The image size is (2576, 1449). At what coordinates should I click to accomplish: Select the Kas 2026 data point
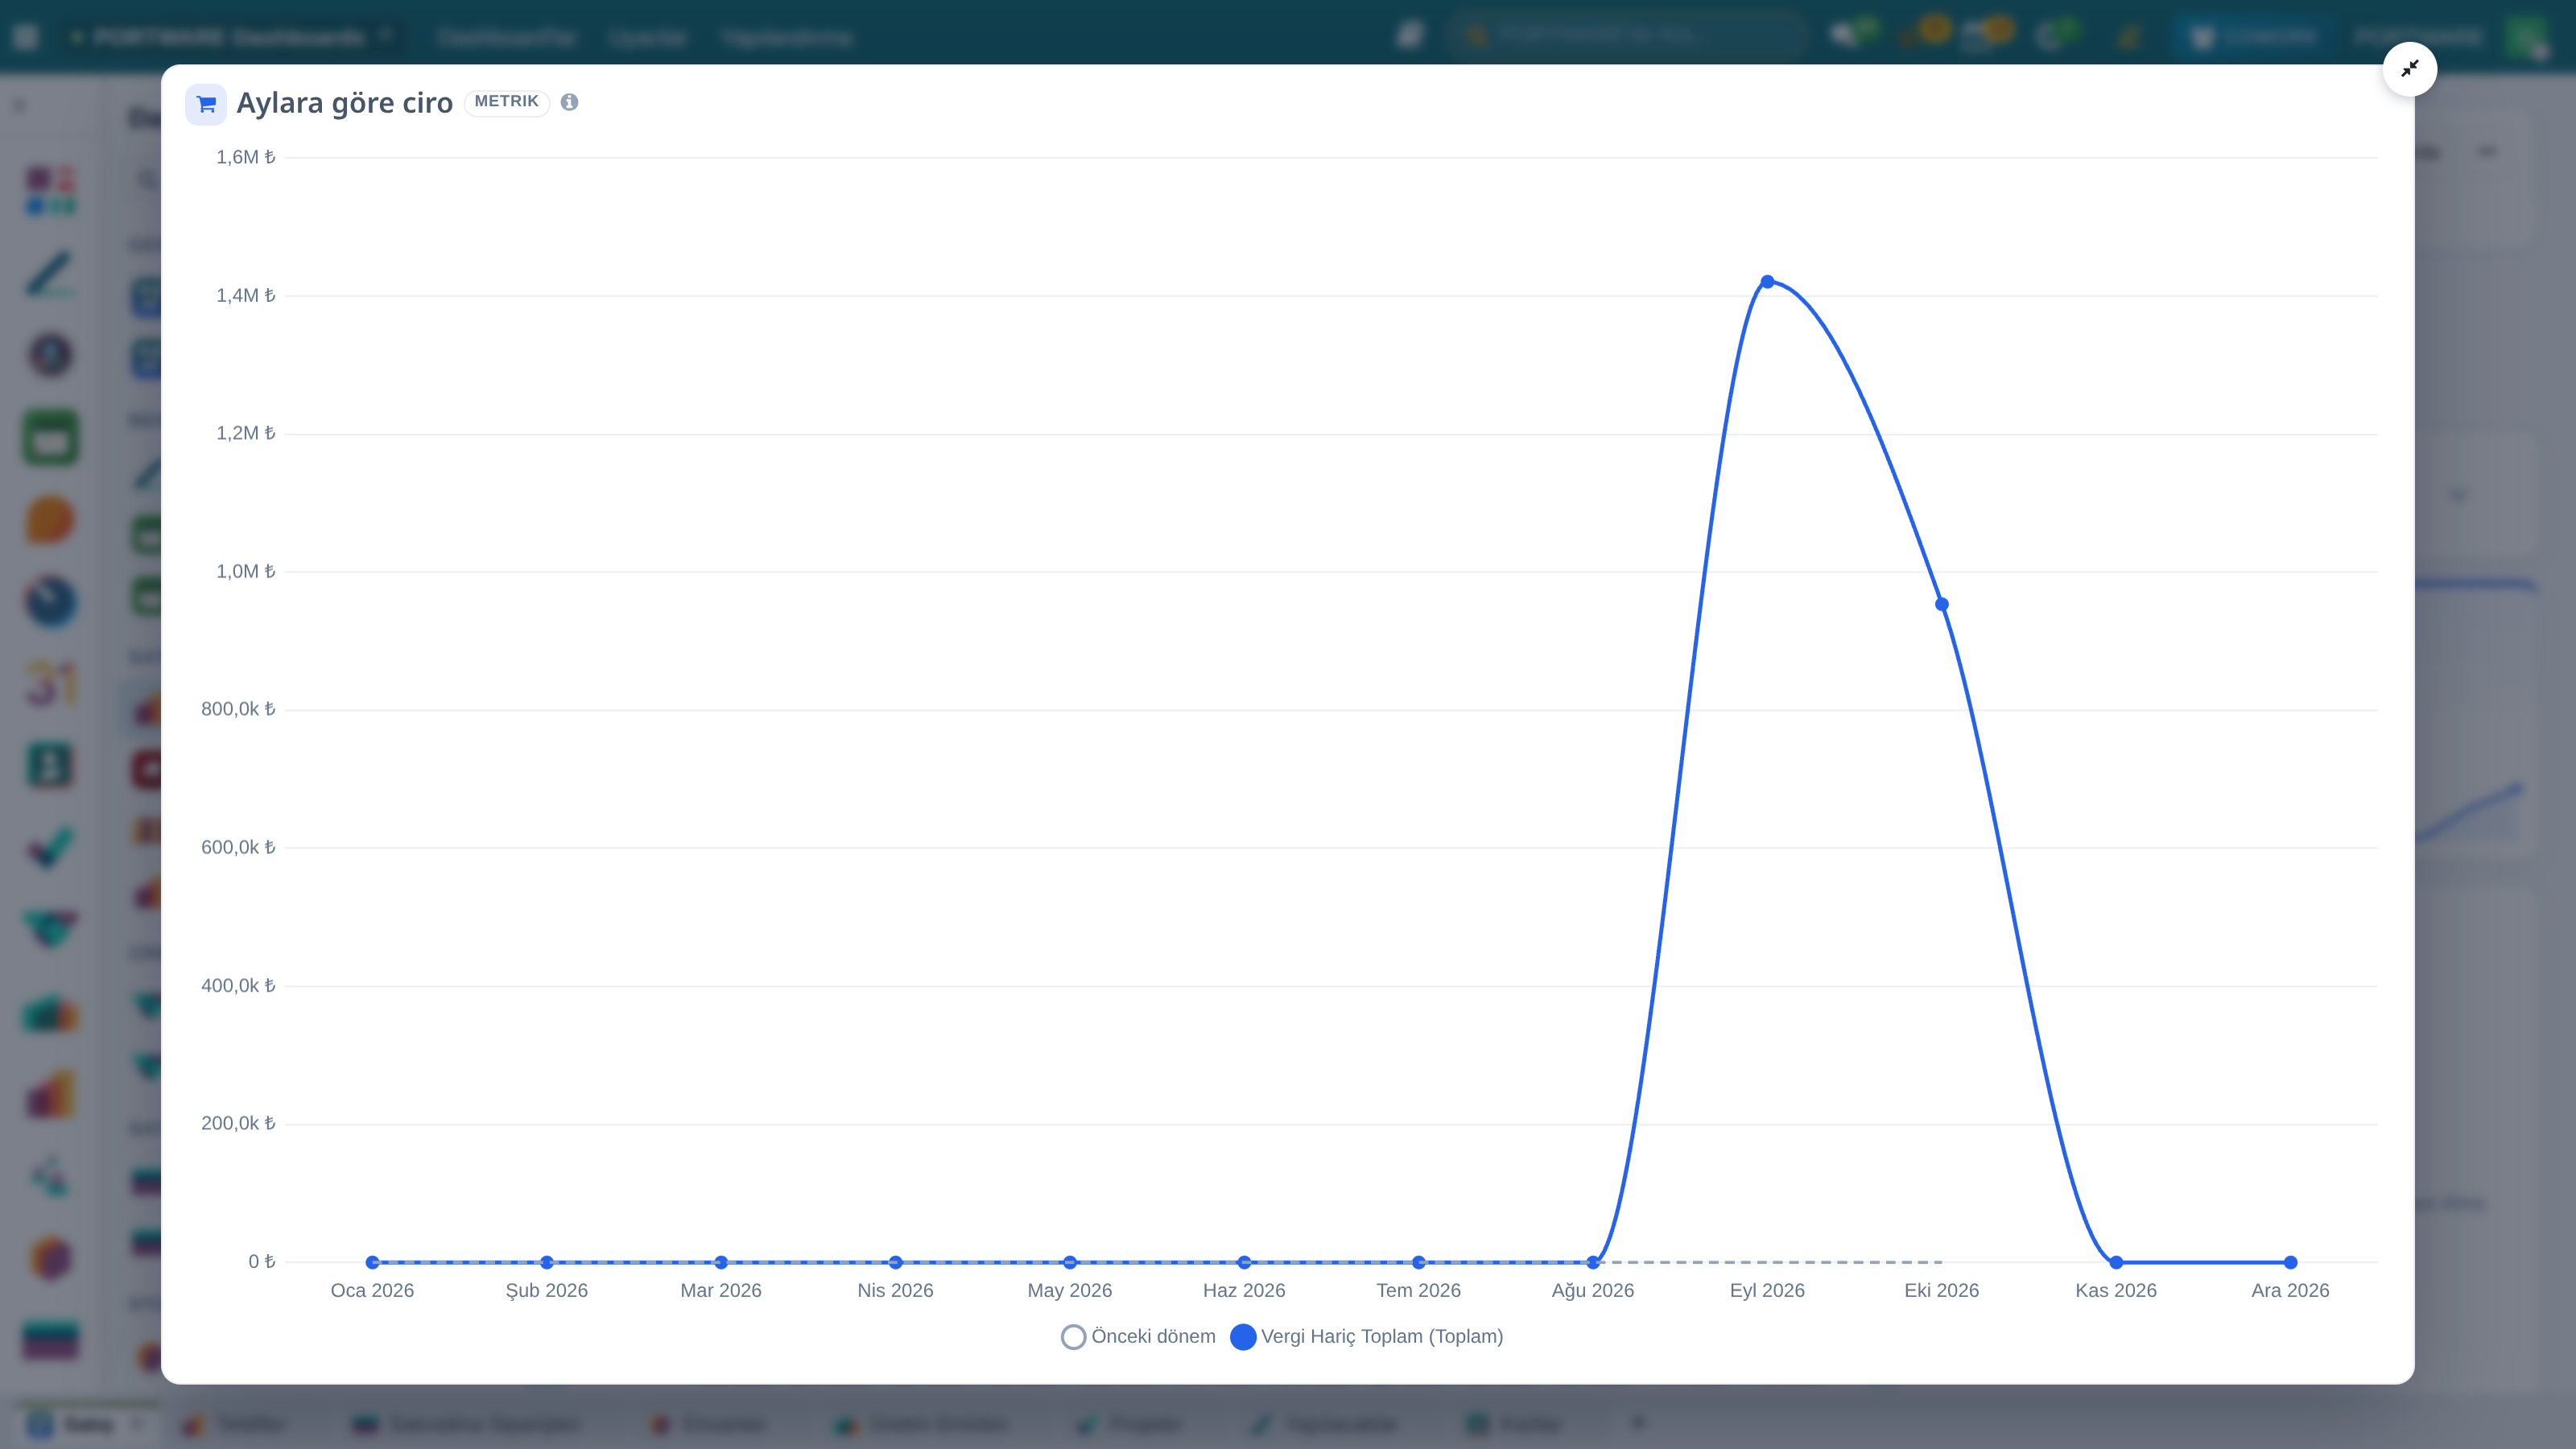[2116, 1262]
